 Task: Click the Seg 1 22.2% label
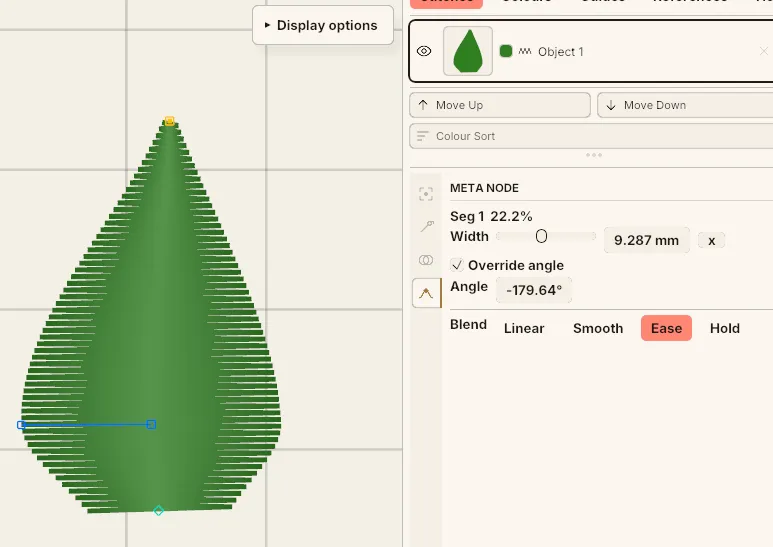coord(491,216)
